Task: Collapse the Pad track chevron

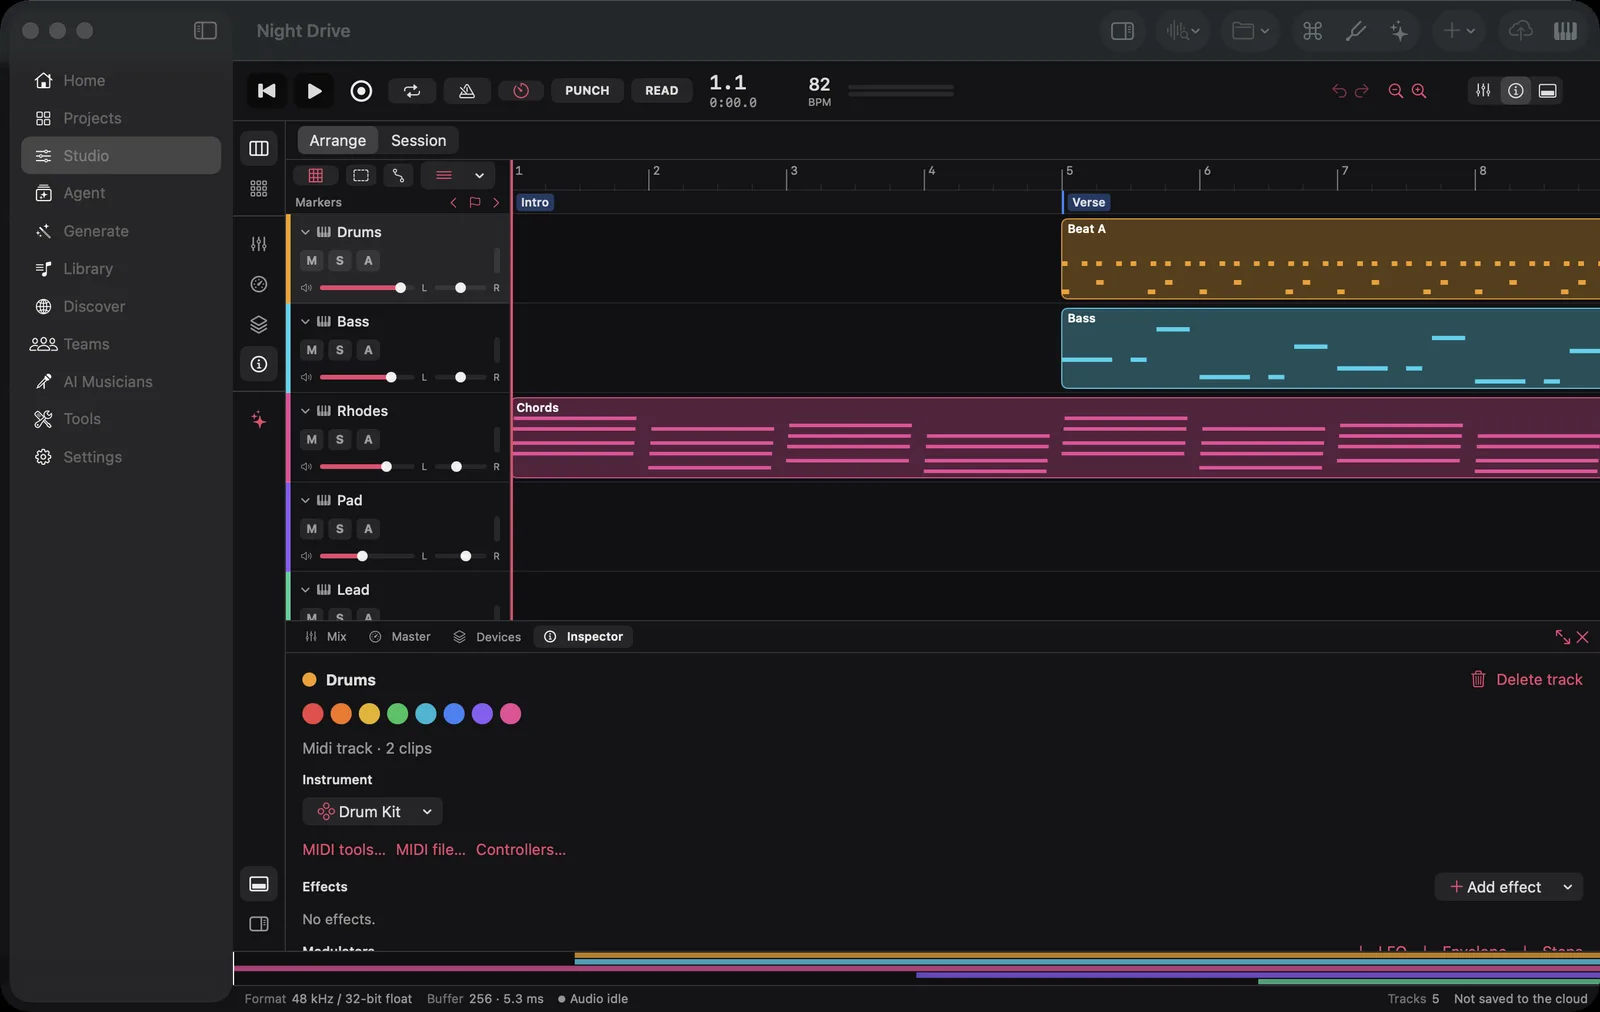Action: click(305, 501)
